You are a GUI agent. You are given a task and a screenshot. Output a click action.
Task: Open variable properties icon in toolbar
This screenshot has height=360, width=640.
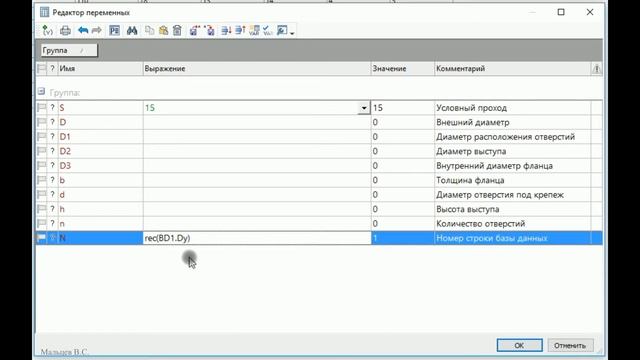pos(114,31)
